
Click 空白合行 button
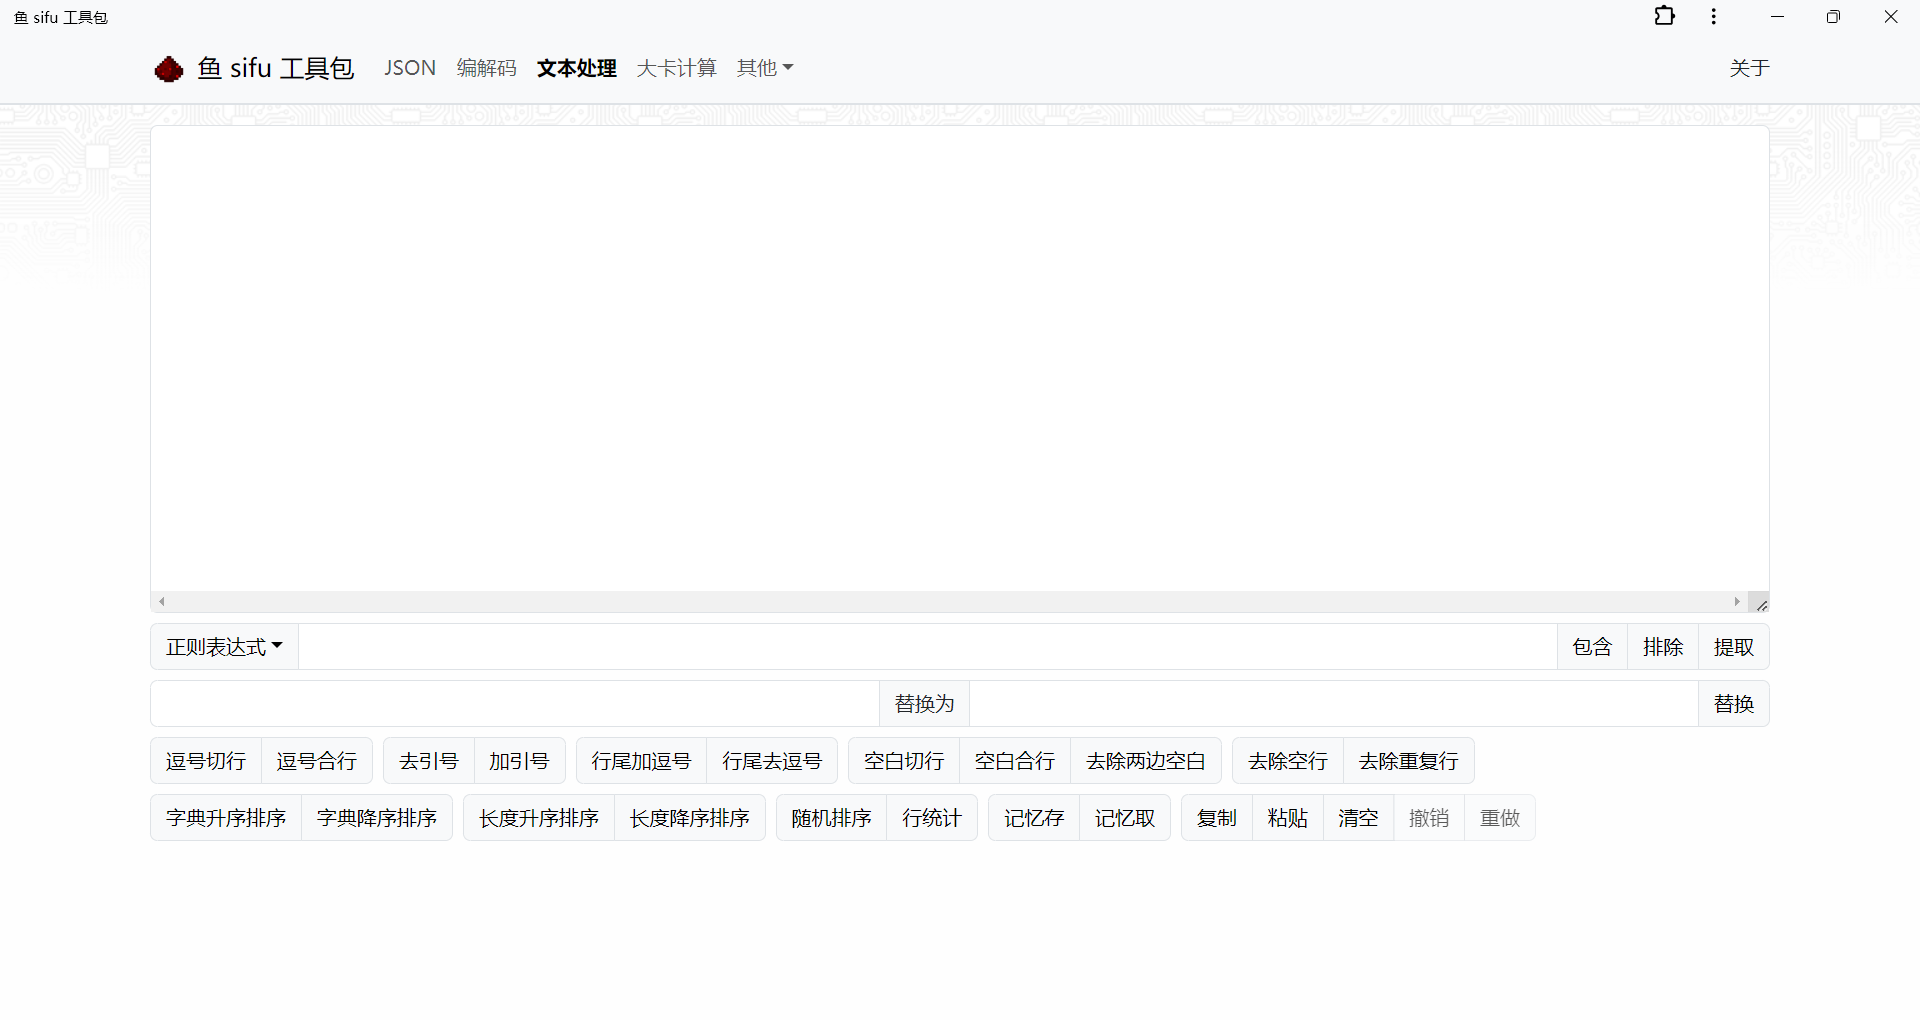(x=1015, y=761)
